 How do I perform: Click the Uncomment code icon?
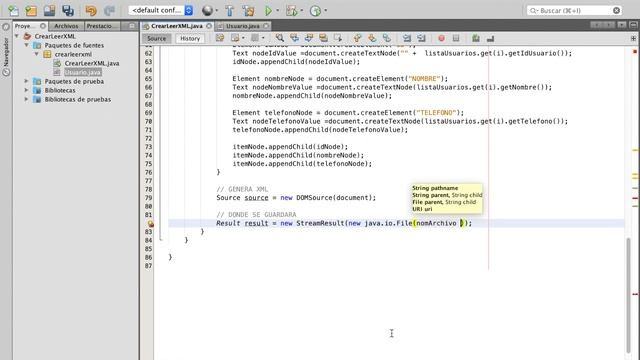490,38
